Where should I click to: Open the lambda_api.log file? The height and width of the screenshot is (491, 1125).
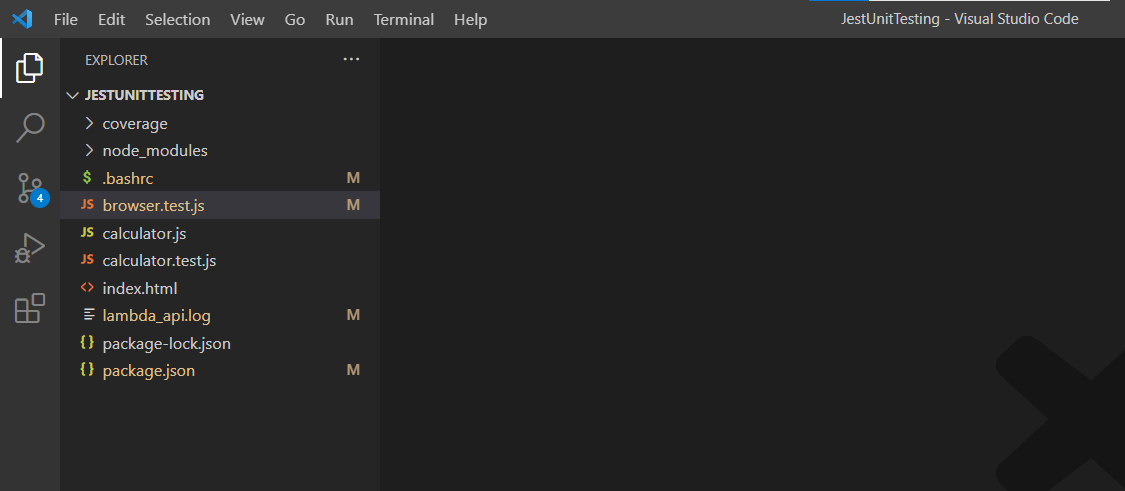coord(156,316)
